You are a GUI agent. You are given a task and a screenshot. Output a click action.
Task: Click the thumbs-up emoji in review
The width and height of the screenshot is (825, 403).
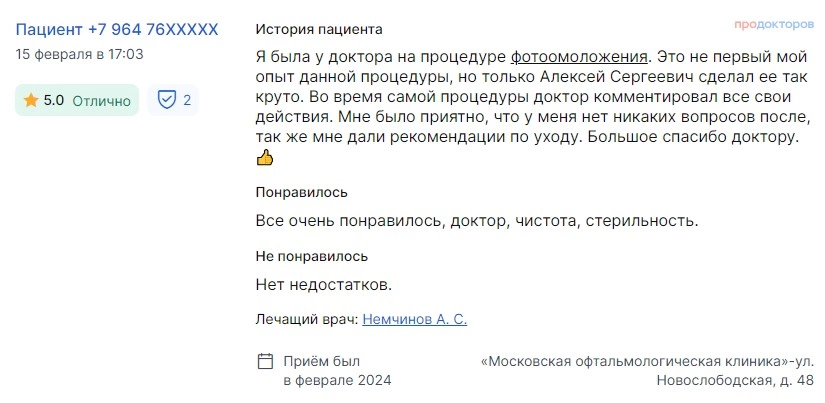point(265,157)
